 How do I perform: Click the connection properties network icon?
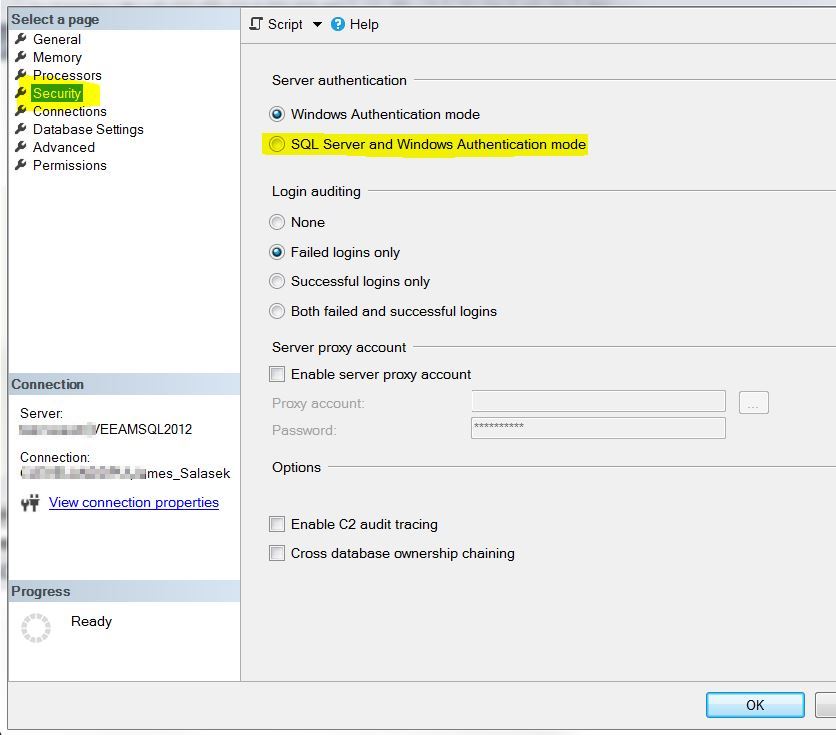click(30, 502)
